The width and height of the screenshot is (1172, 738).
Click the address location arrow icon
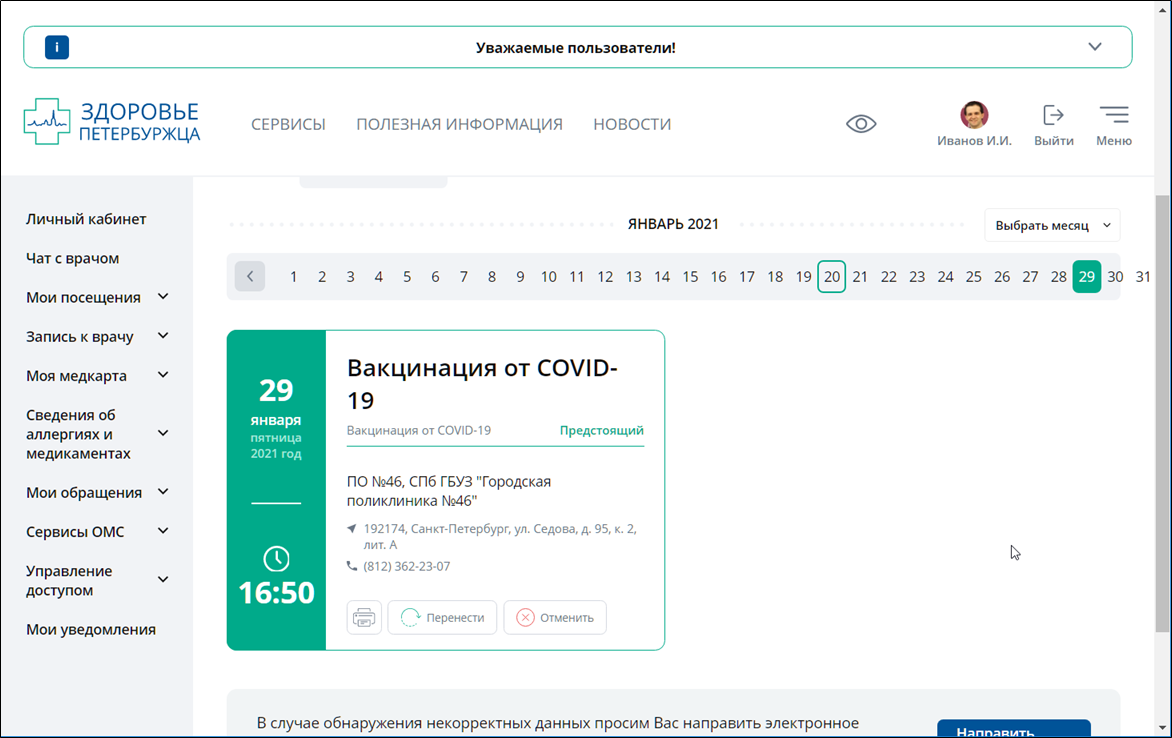pyautogui.click(x=352, y=529)
